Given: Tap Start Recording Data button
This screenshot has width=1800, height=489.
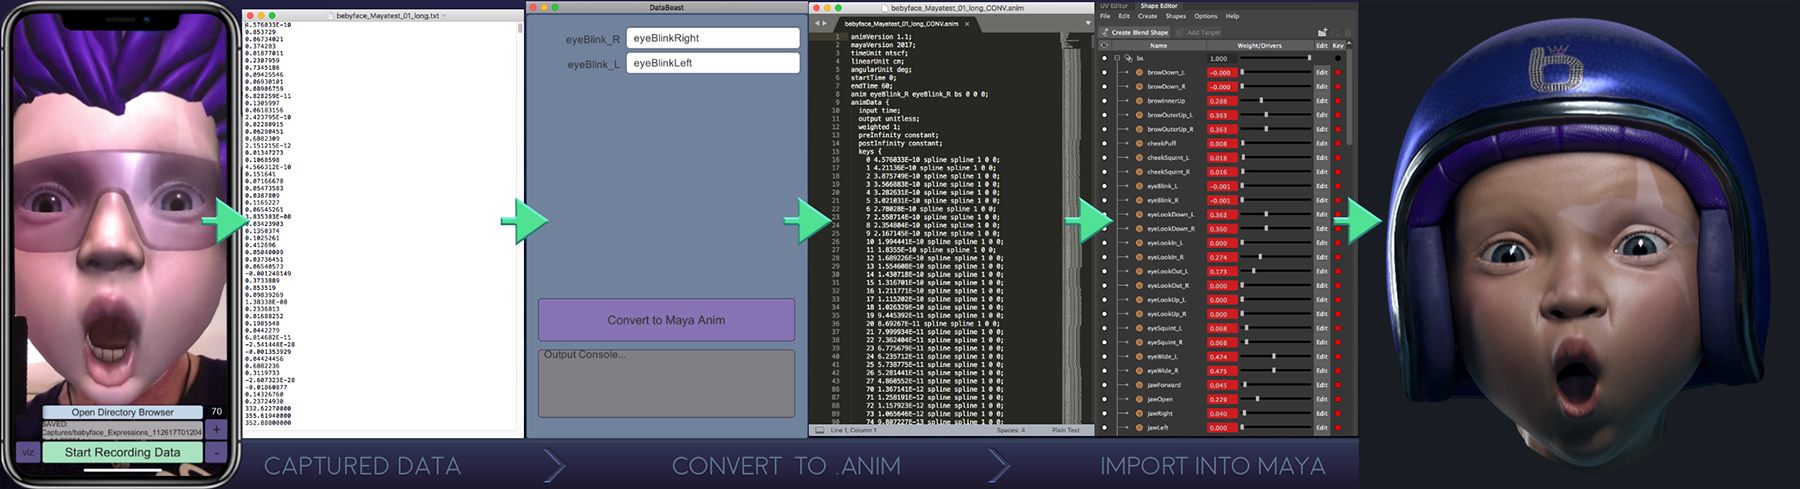Looking at the screenshot, I should tap(122, 452).
